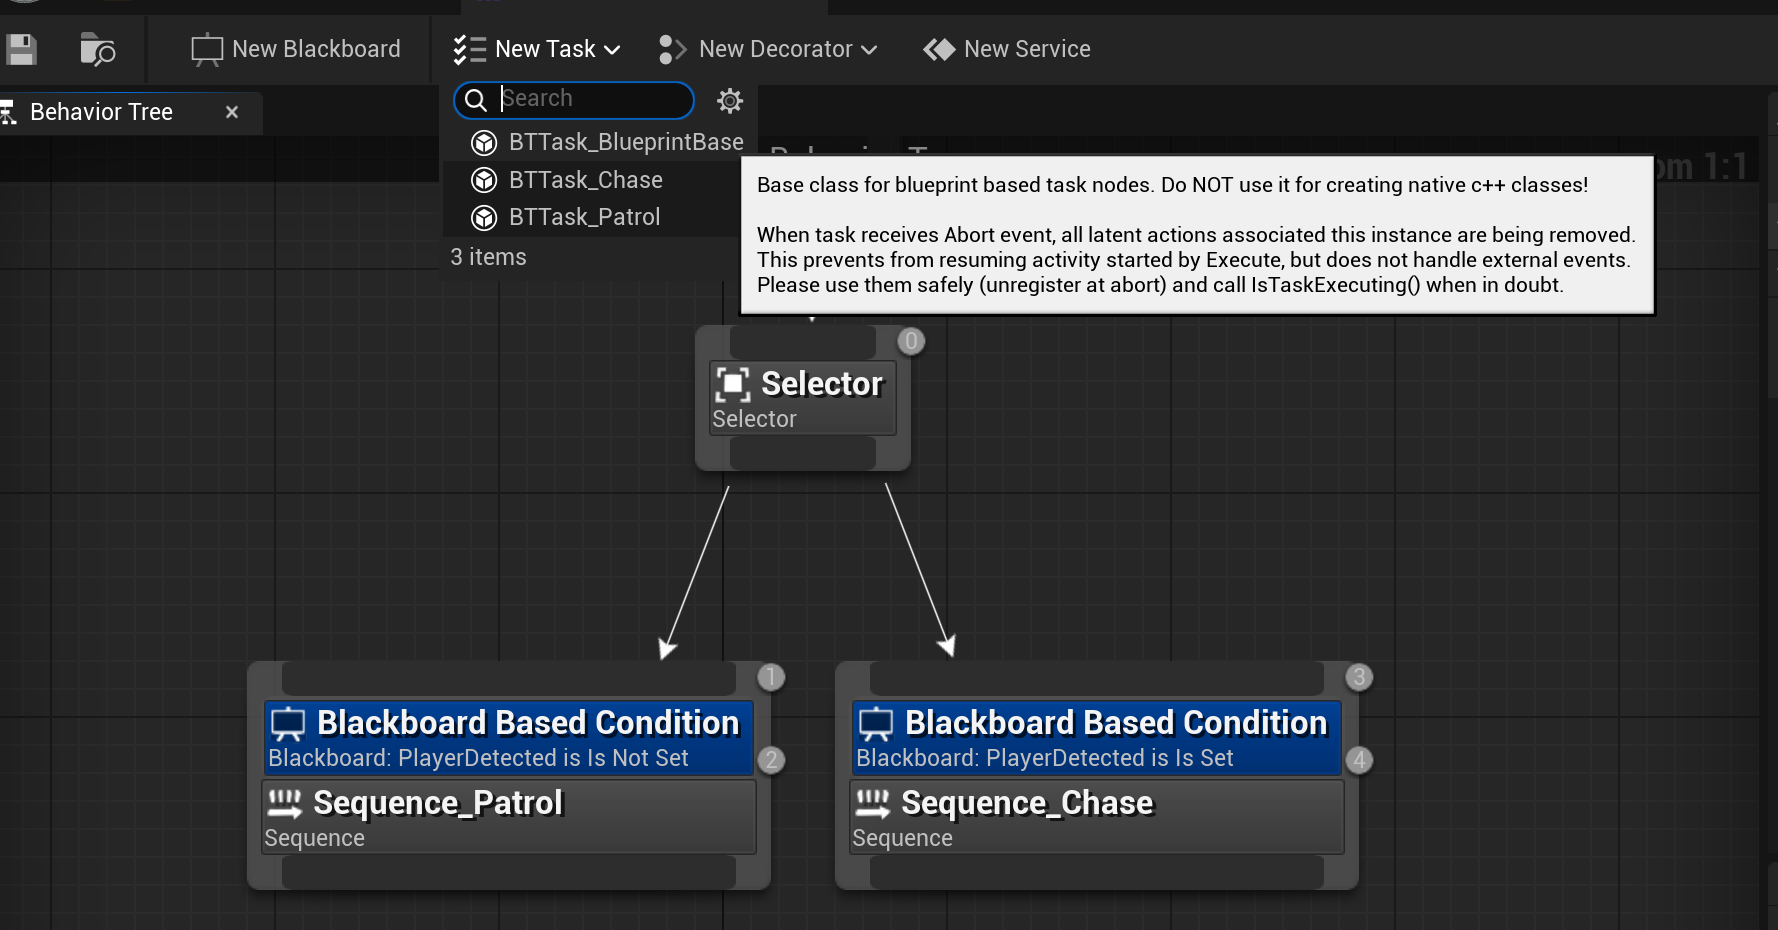Click the Sequence_Patrol node top input pin
Image resolution: width=1778 pixels, height=930 pixels.
509,678
